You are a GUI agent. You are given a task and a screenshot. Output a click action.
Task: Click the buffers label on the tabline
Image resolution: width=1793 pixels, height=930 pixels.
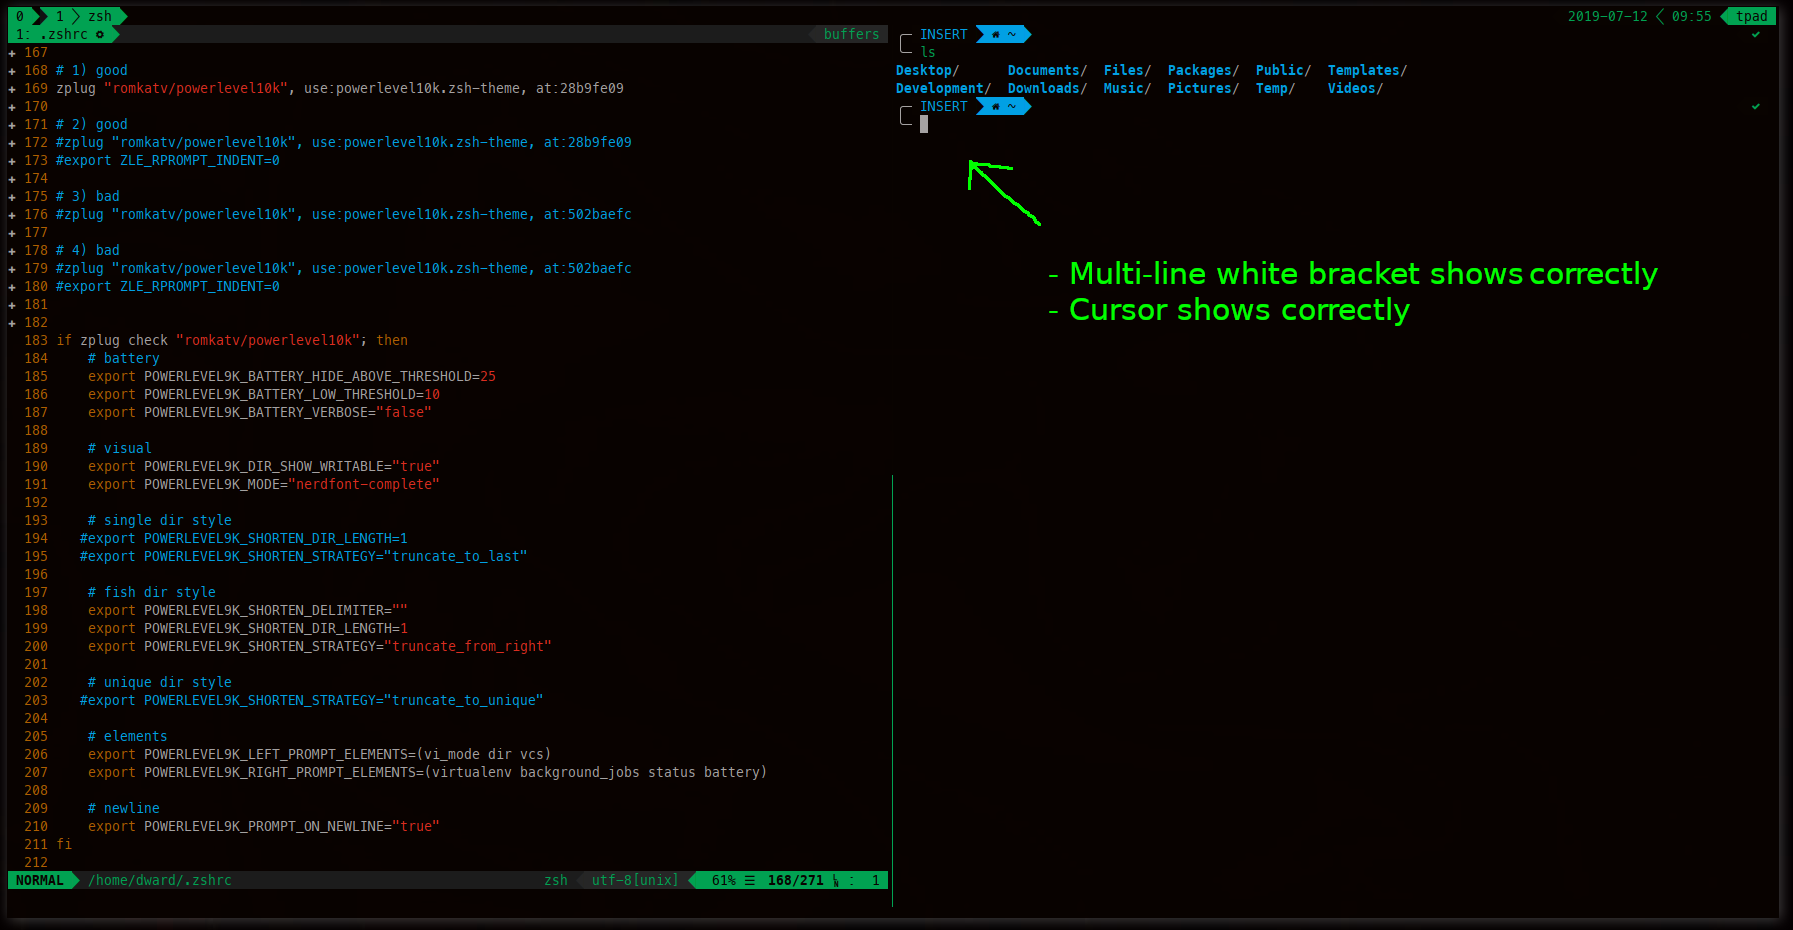[851, 34]
